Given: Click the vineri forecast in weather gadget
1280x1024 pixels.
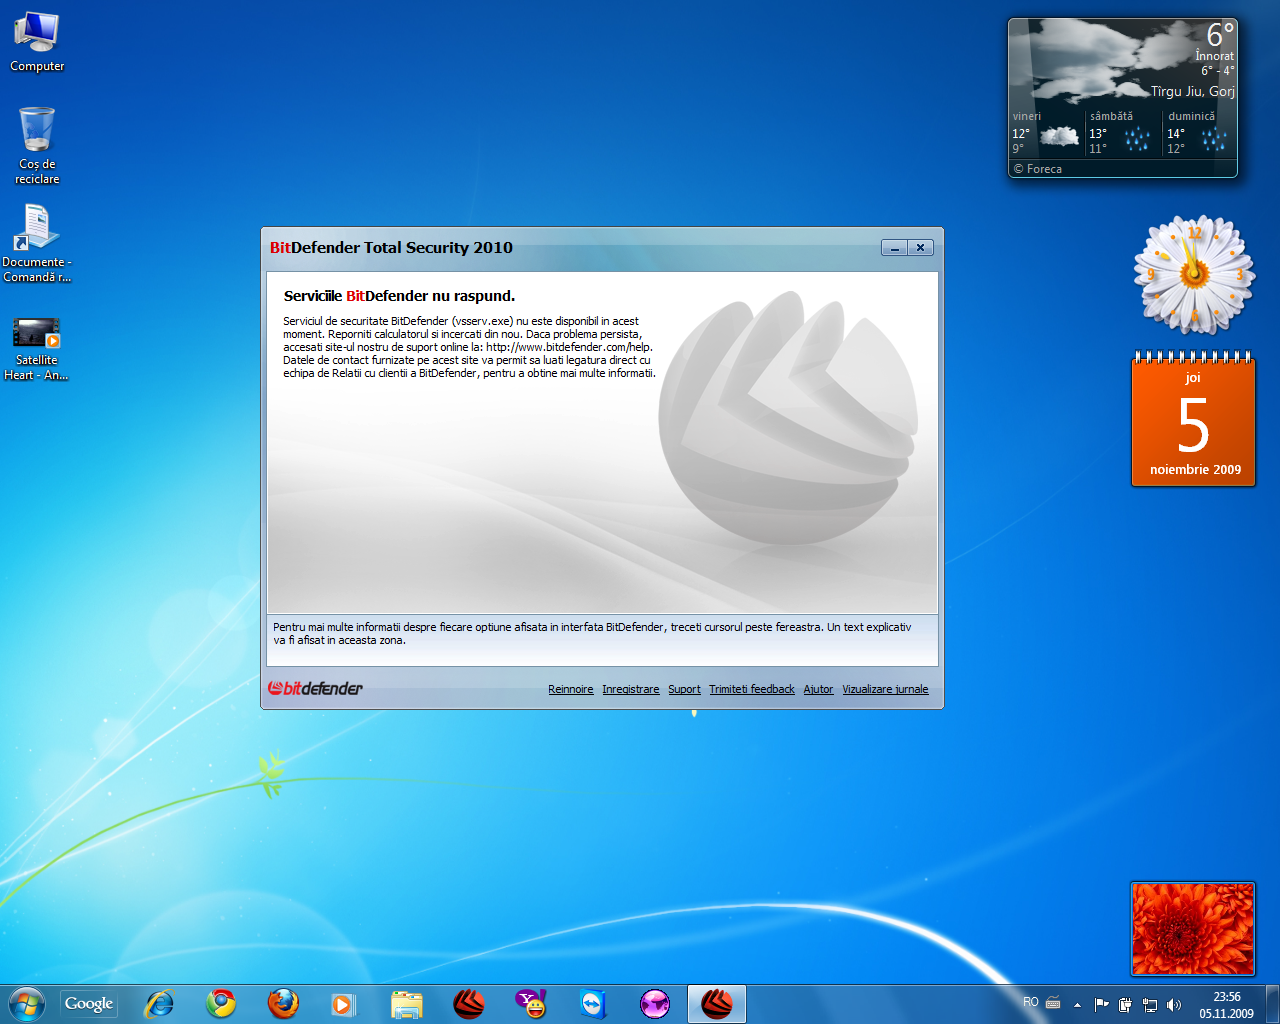Looking at the screenshot, I should tap(1046, 133).
